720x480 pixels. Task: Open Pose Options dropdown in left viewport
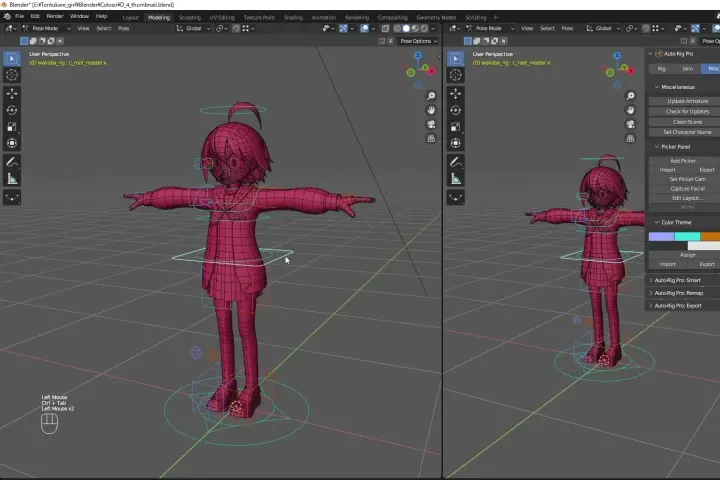(x=418, y=41)
